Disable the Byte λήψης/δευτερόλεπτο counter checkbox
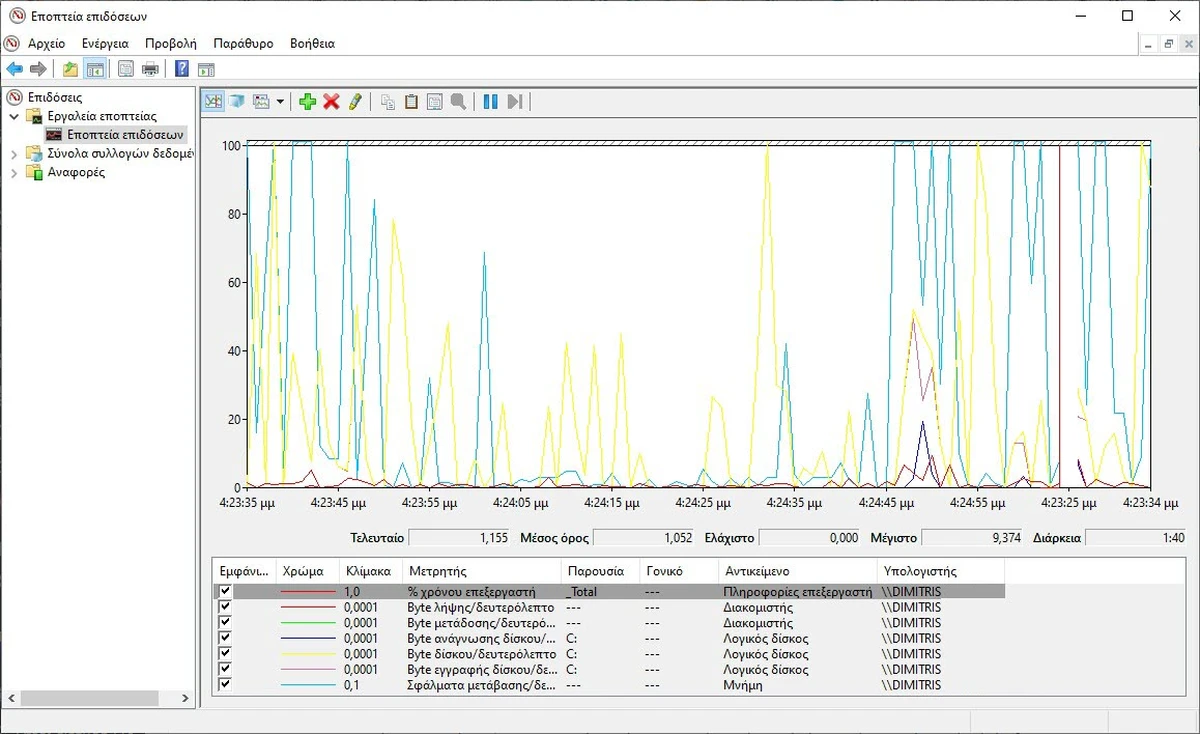 (x=224, y=607)
